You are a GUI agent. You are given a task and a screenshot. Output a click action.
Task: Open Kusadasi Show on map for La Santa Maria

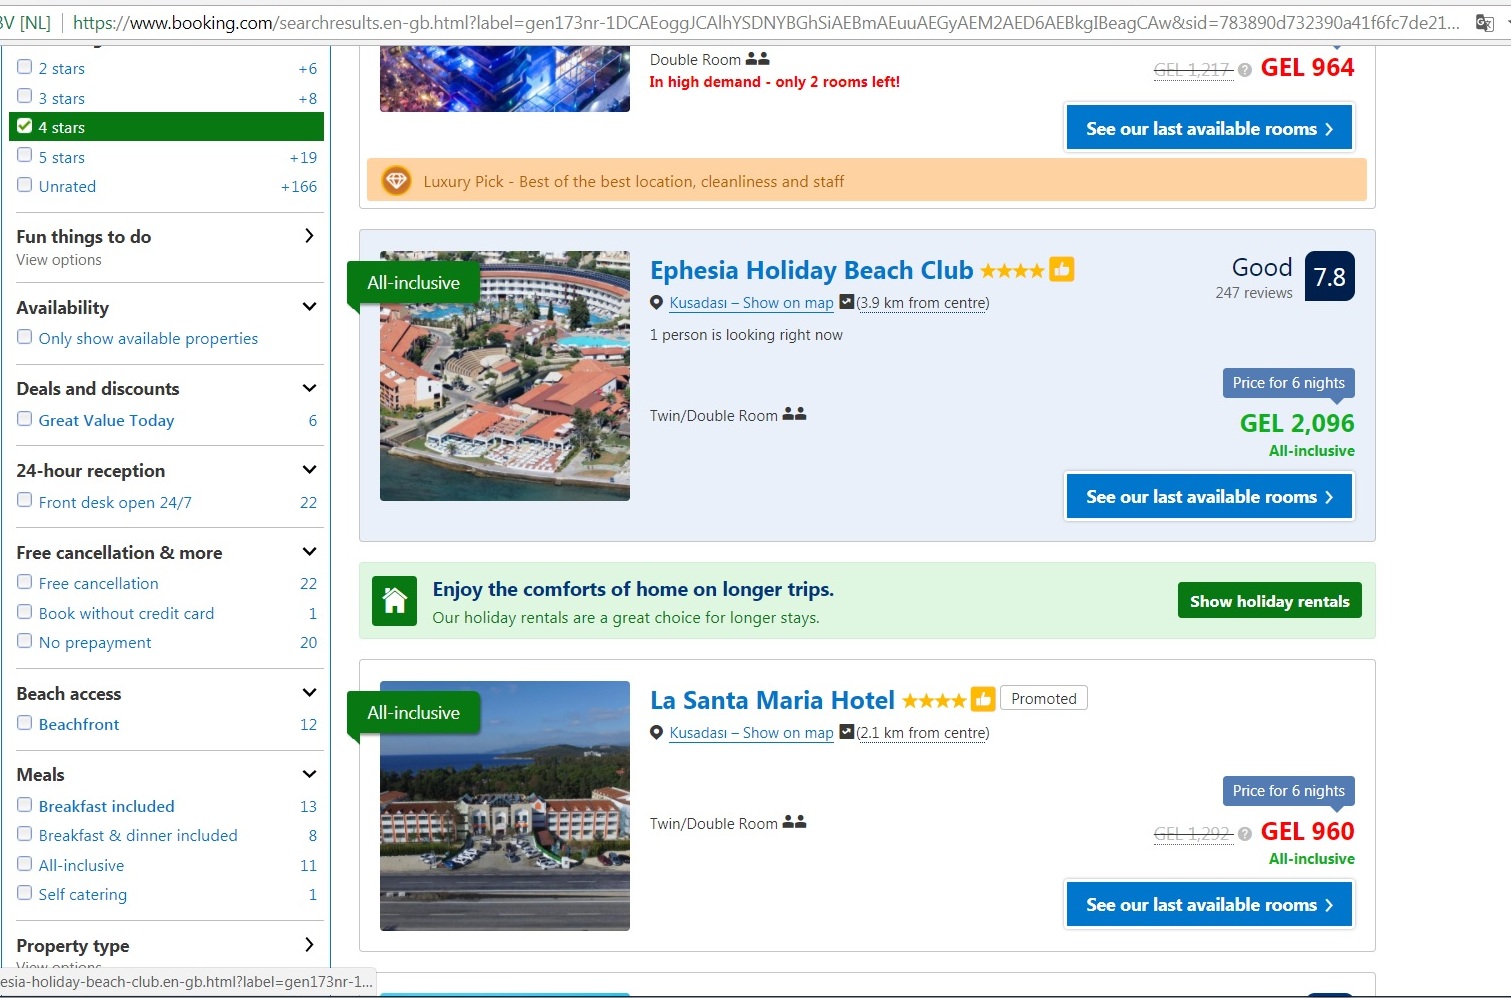coord(751,733)
